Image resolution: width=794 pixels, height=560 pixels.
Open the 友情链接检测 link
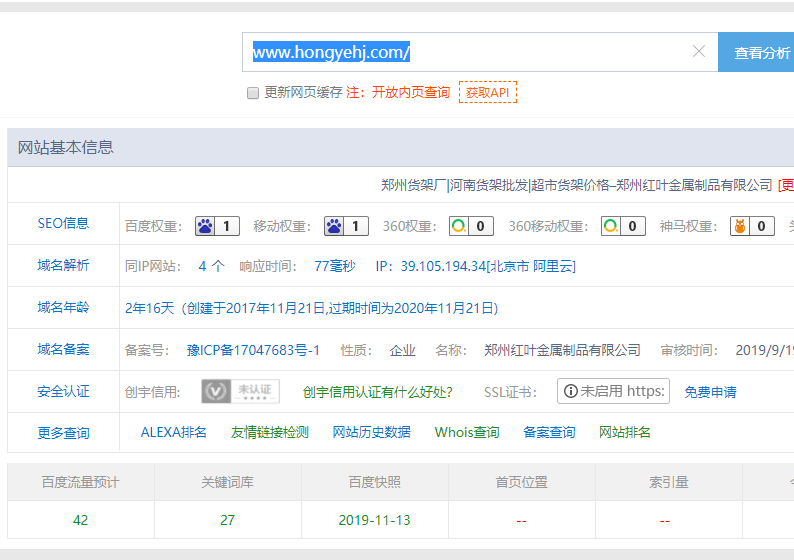point(270,432)
